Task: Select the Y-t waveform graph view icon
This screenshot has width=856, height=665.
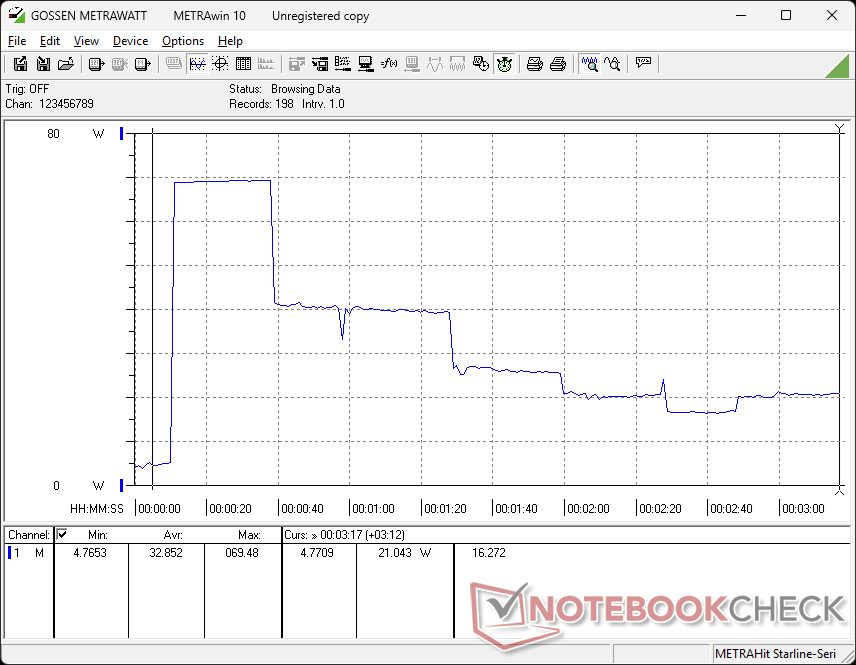Action: point(197,64)
